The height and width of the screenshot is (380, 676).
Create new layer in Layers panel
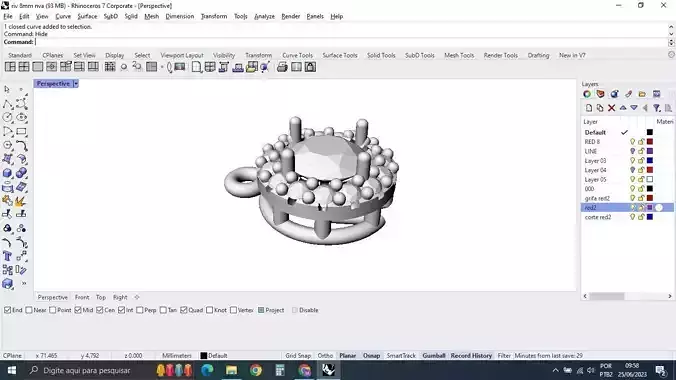589,108
